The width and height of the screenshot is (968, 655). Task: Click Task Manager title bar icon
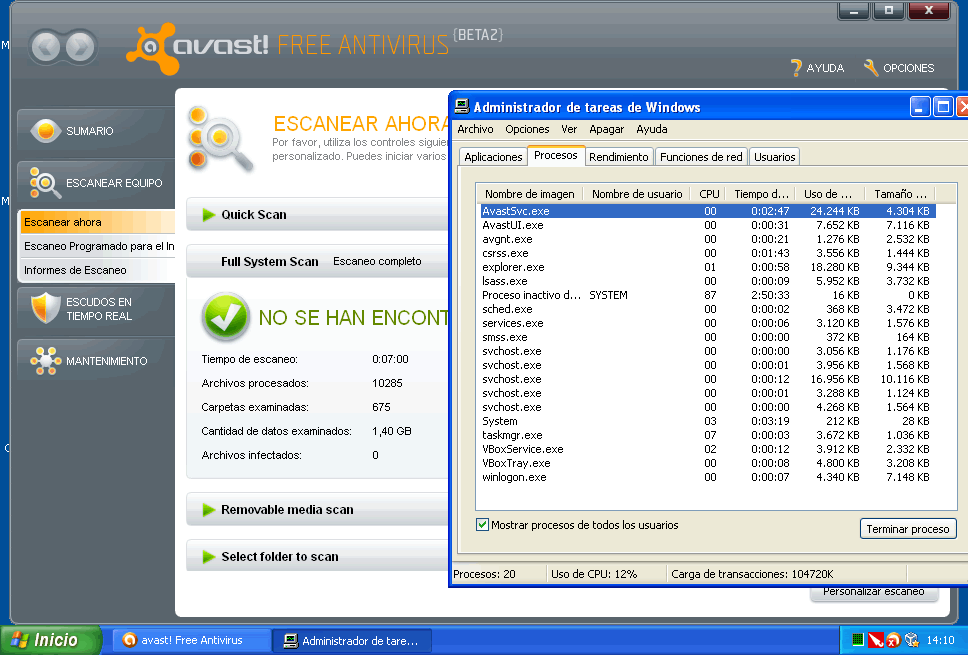click(x=462, y=107)
